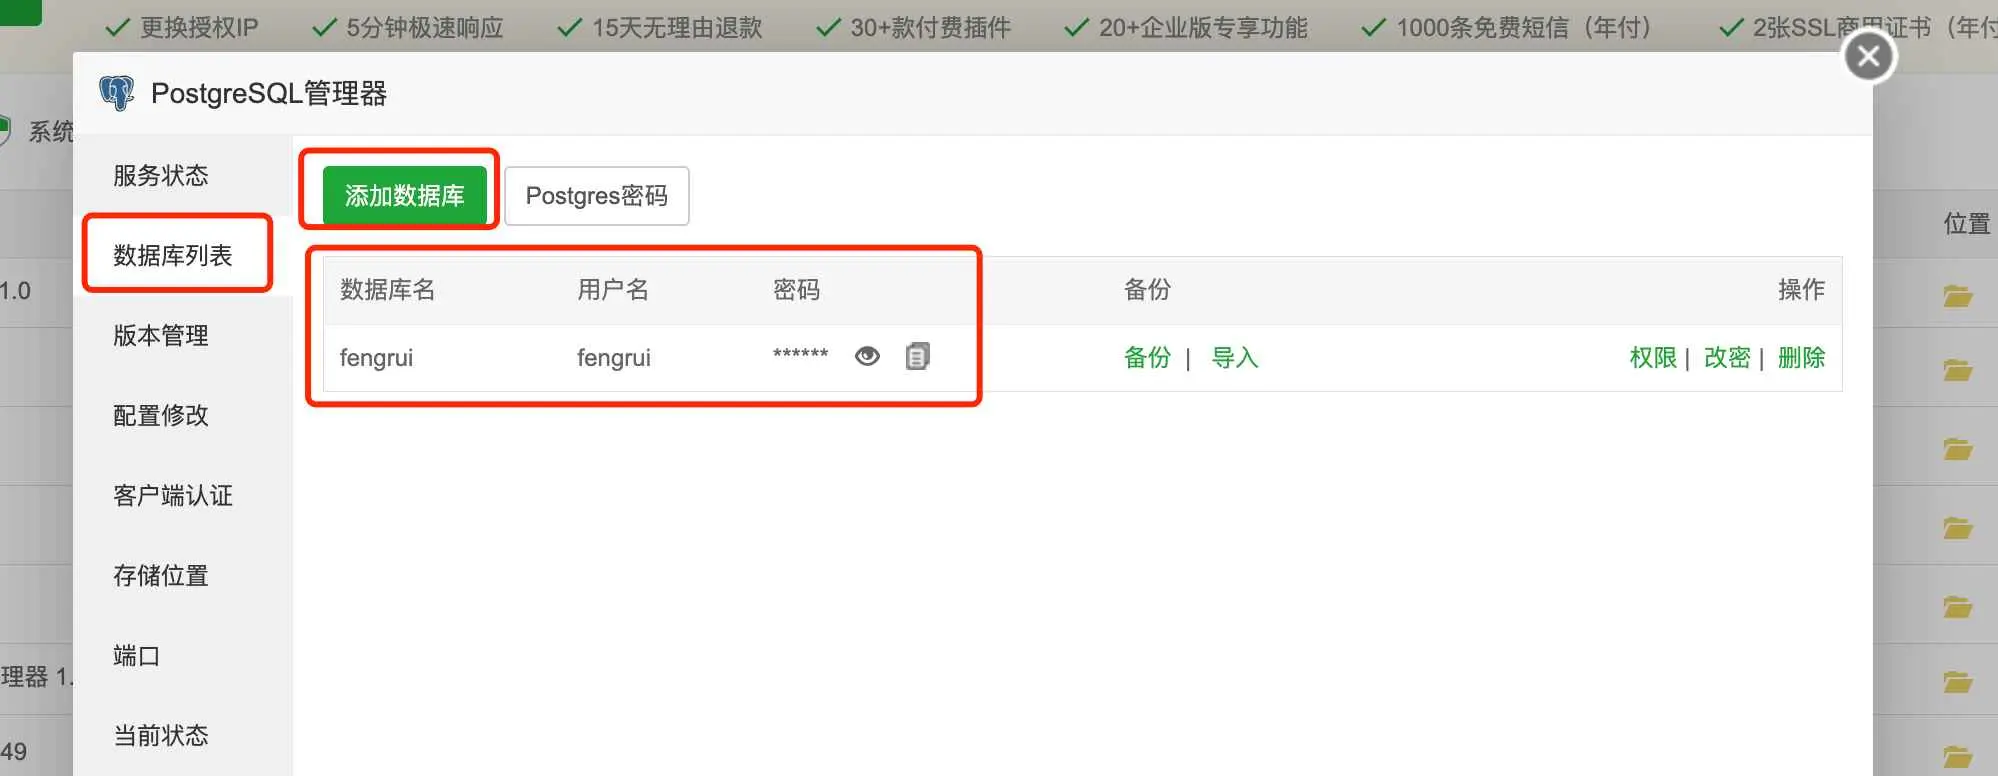Open 当前状态 in the sidebar
The width and height of the screenshot is (1998, 776).
click(161, 736)
